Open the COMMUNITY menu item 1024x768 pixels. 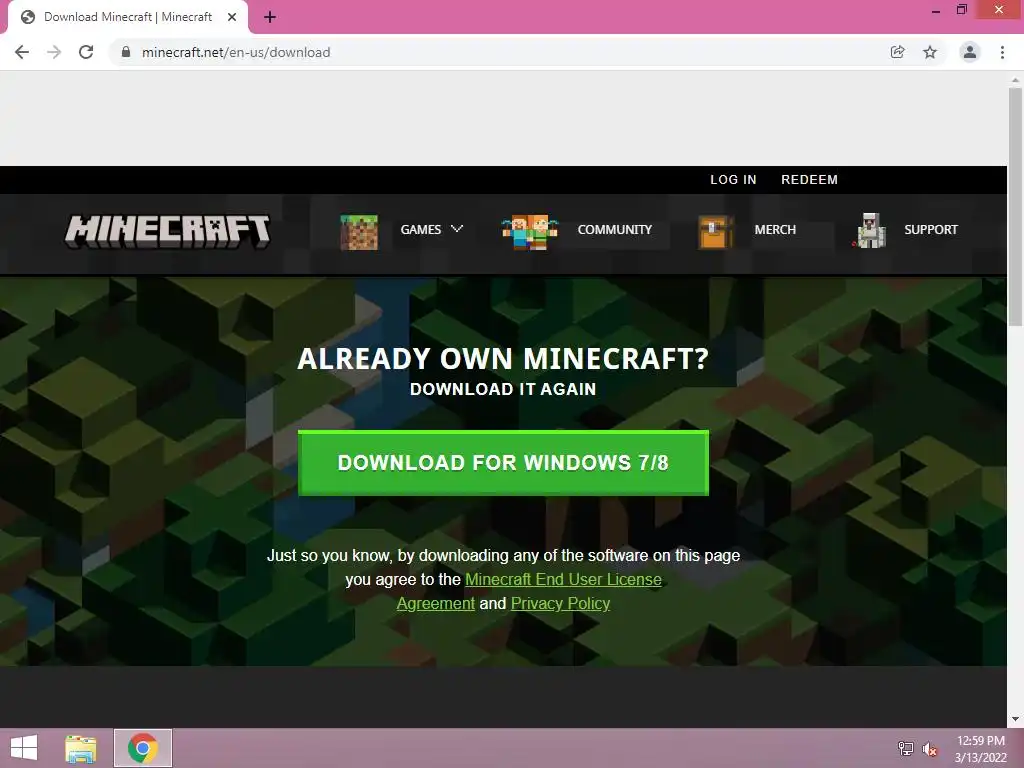pyautogui.click(x=615, y=230)
